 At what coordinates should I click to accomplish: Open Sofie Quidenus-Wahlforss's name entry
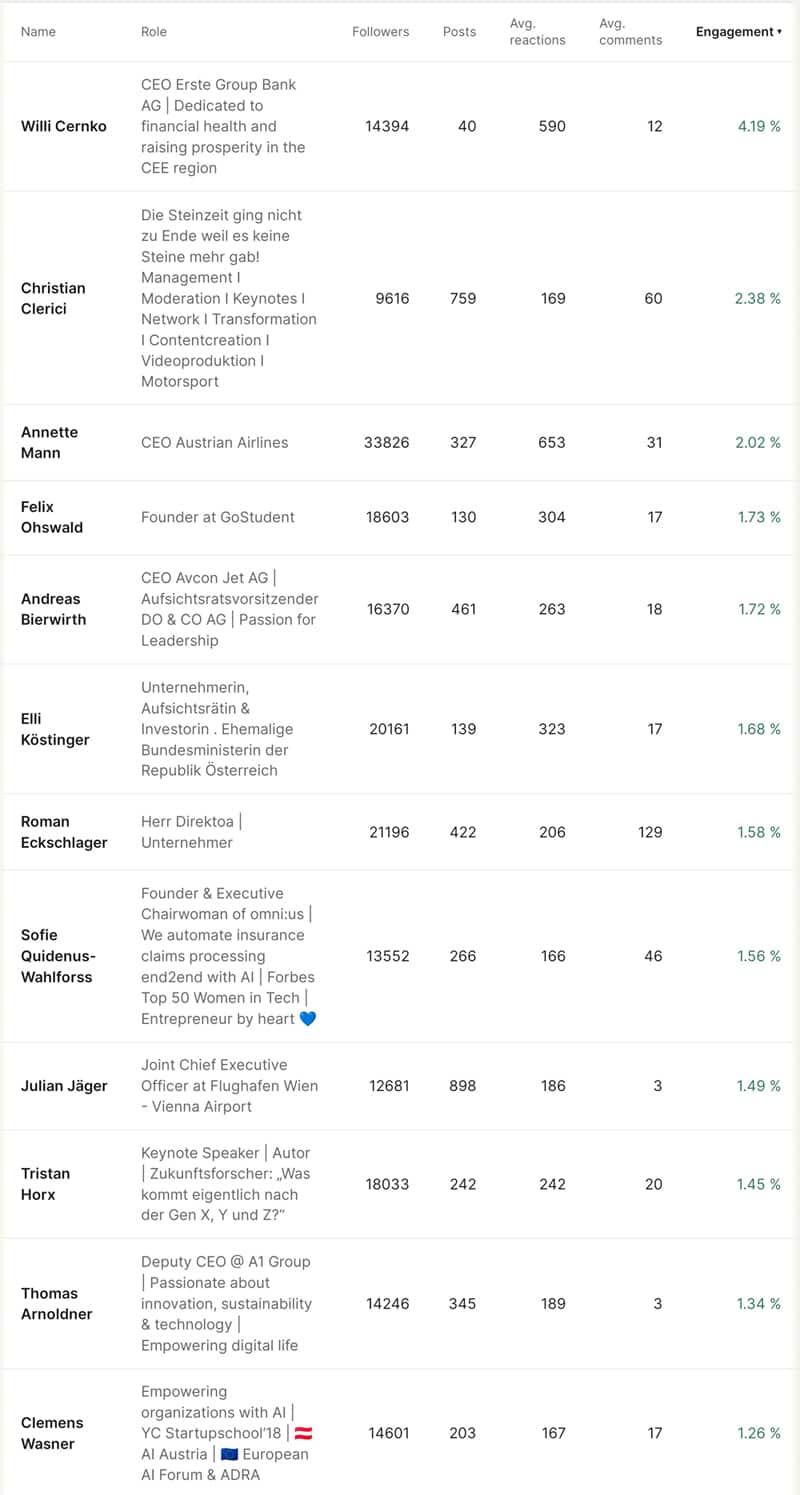57,956
